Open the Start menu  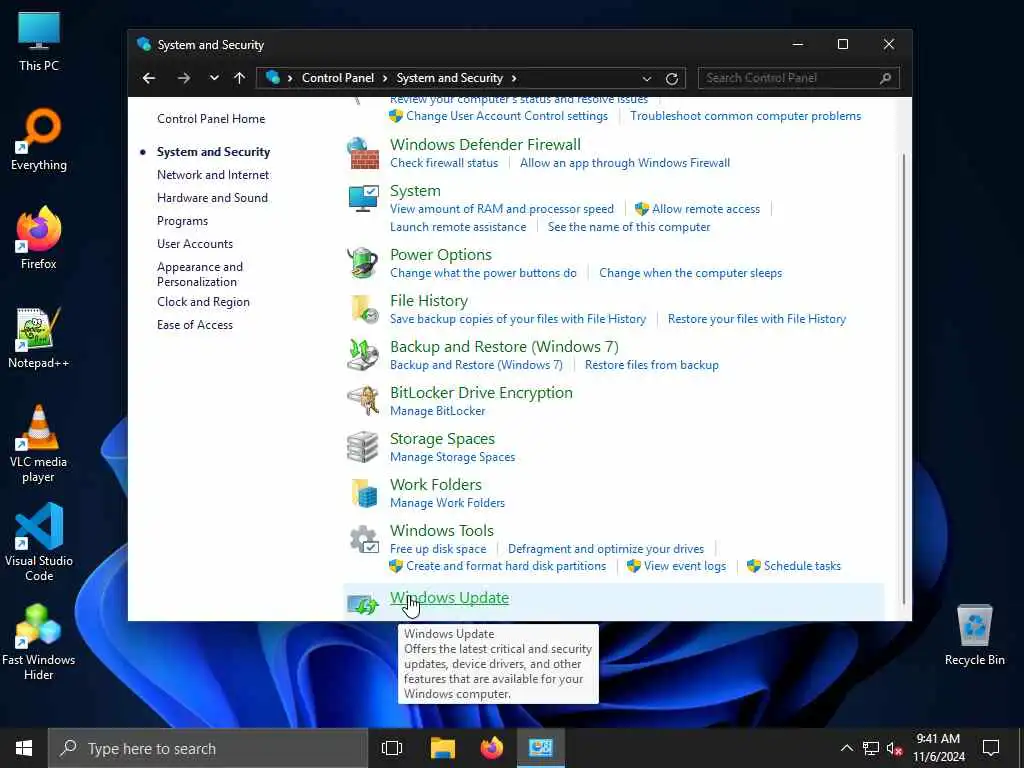click(x=24, y=748)
